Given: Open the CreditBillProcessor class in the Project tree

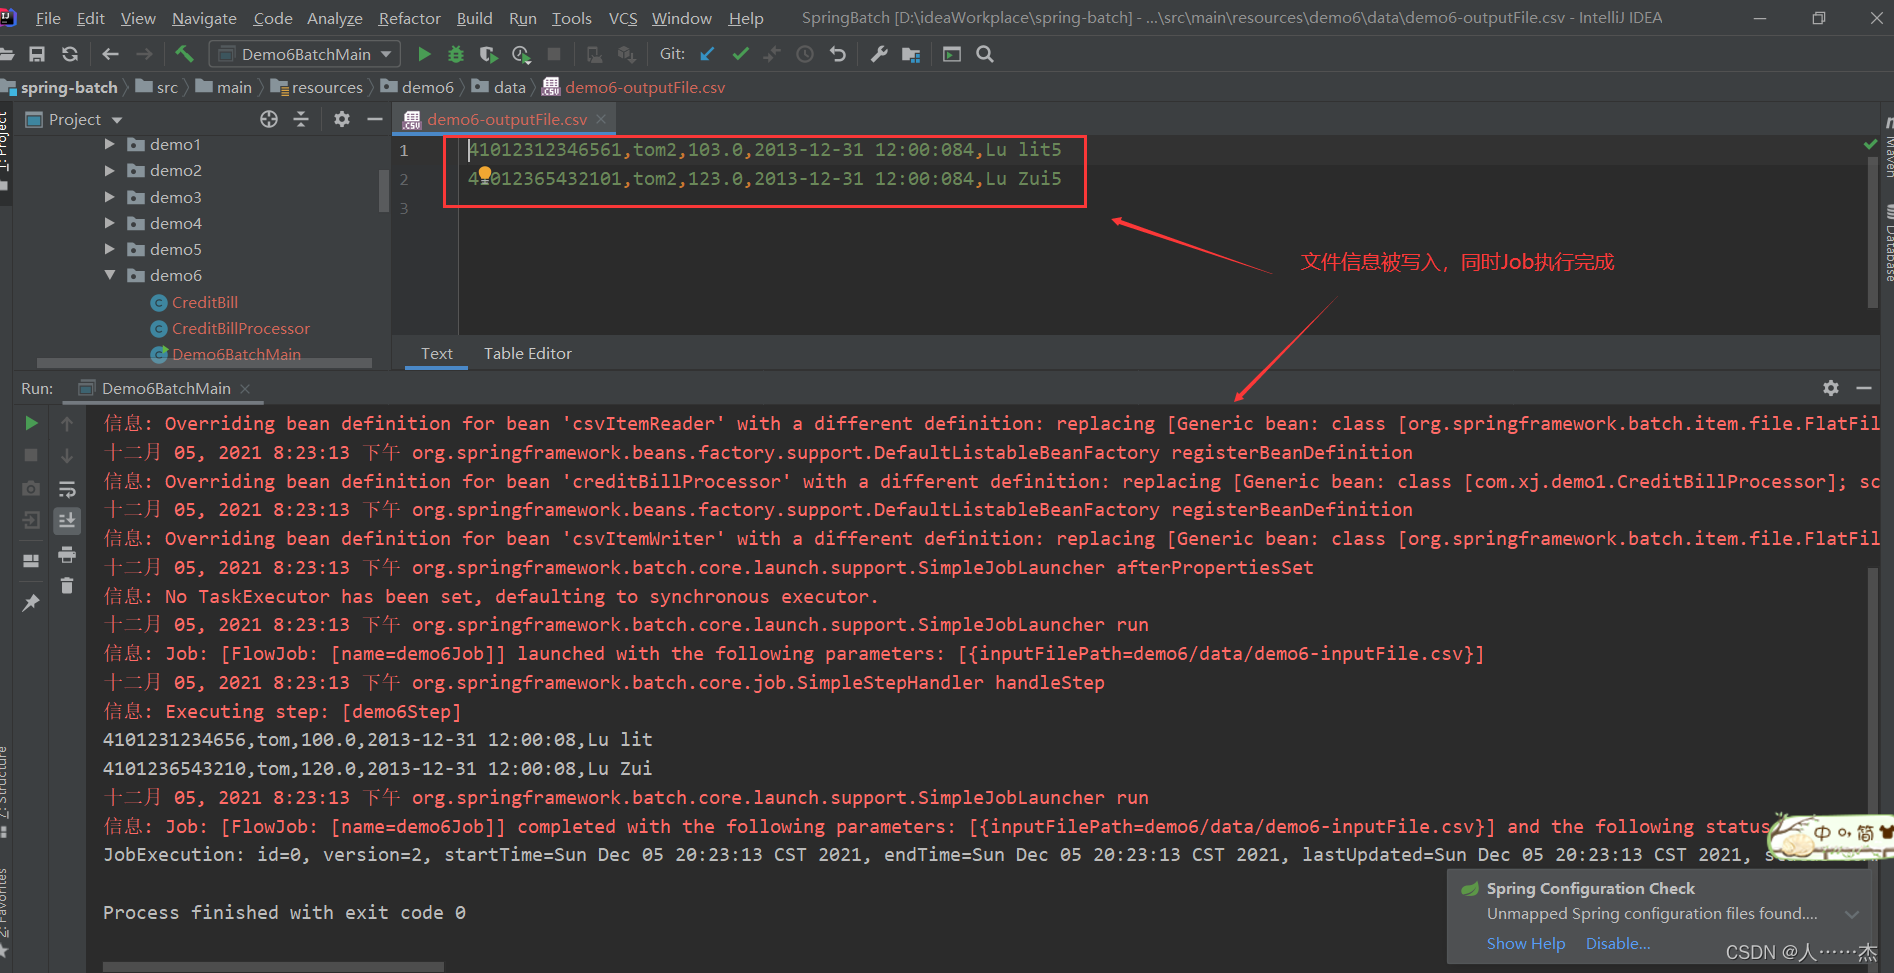Looking at the screenshot, I should (240, 328).
